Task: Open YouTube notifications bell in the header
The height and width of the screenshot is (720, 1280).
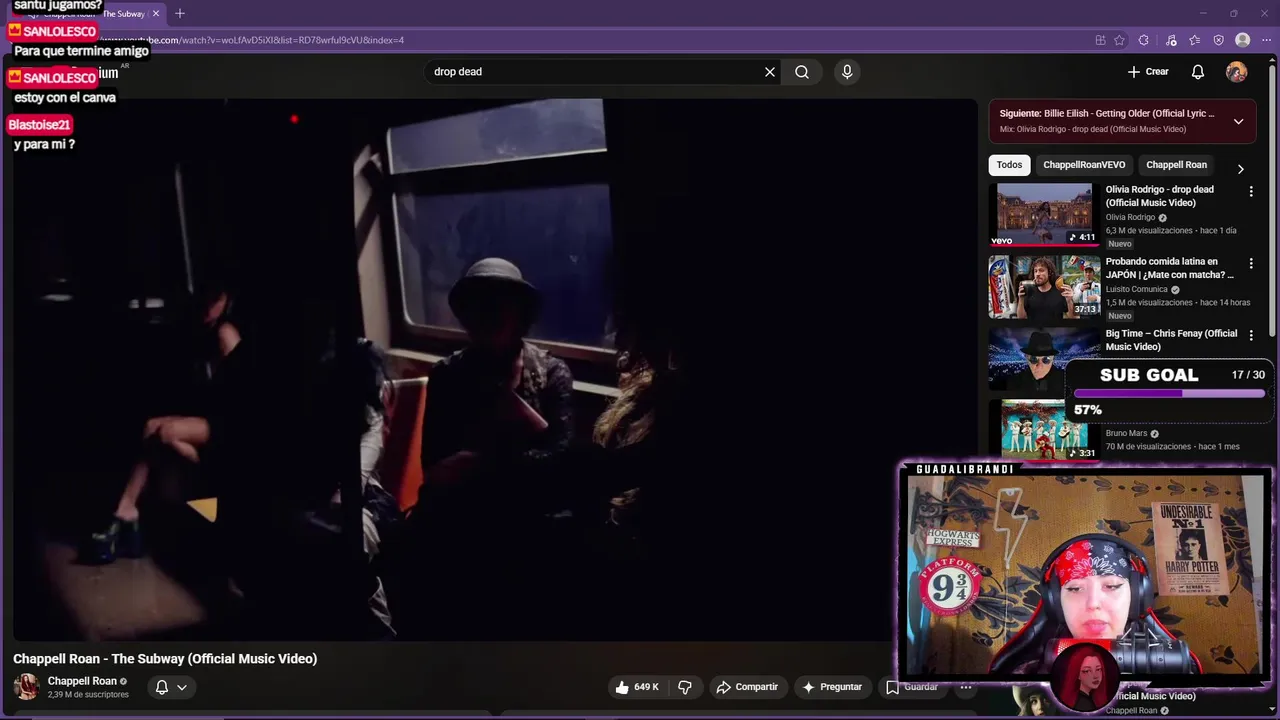Action: [x=1198, y=72]
